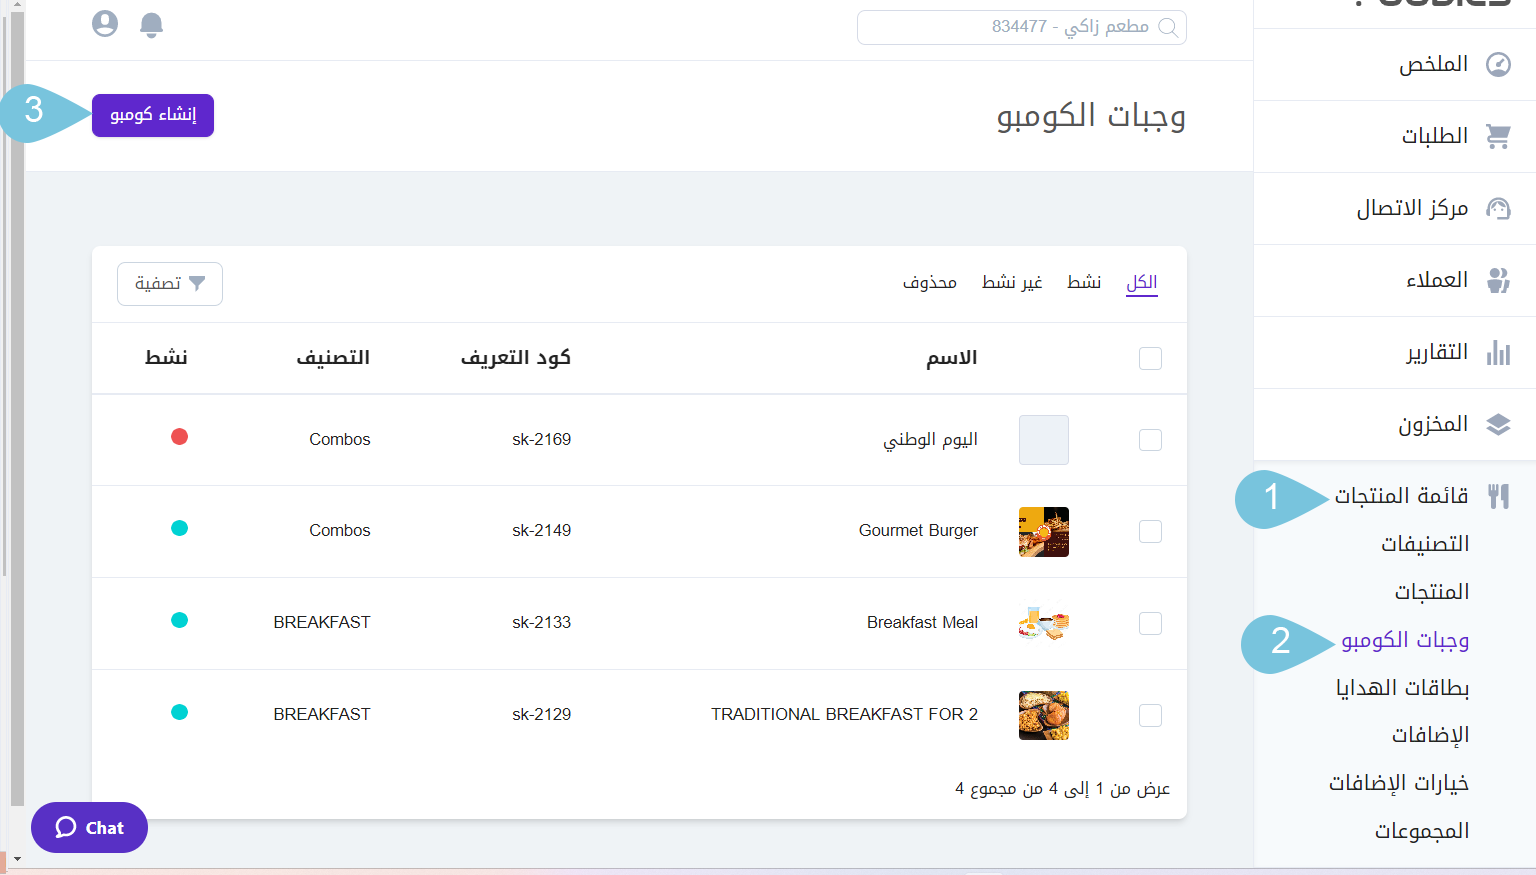Click the Chat bubble icon
The height and width of the screenshot is (875, 1536).
66,827
